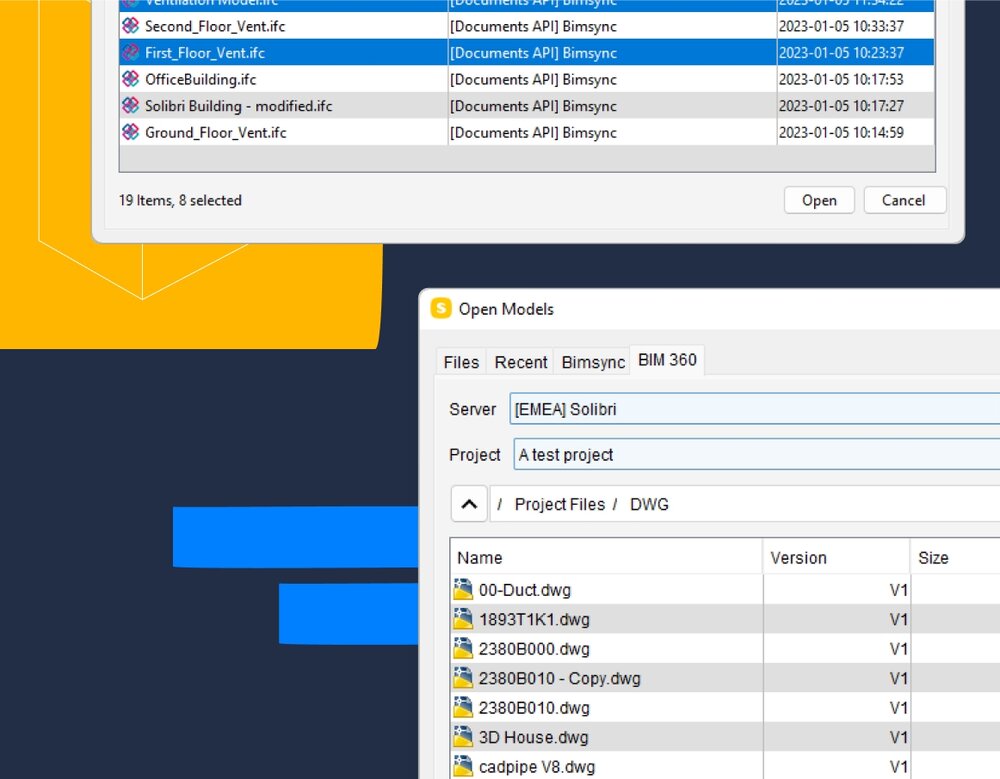
Task: Click the IFC icon beside Solibri Building - modified.ifc
Action: [x=131, y=105]
